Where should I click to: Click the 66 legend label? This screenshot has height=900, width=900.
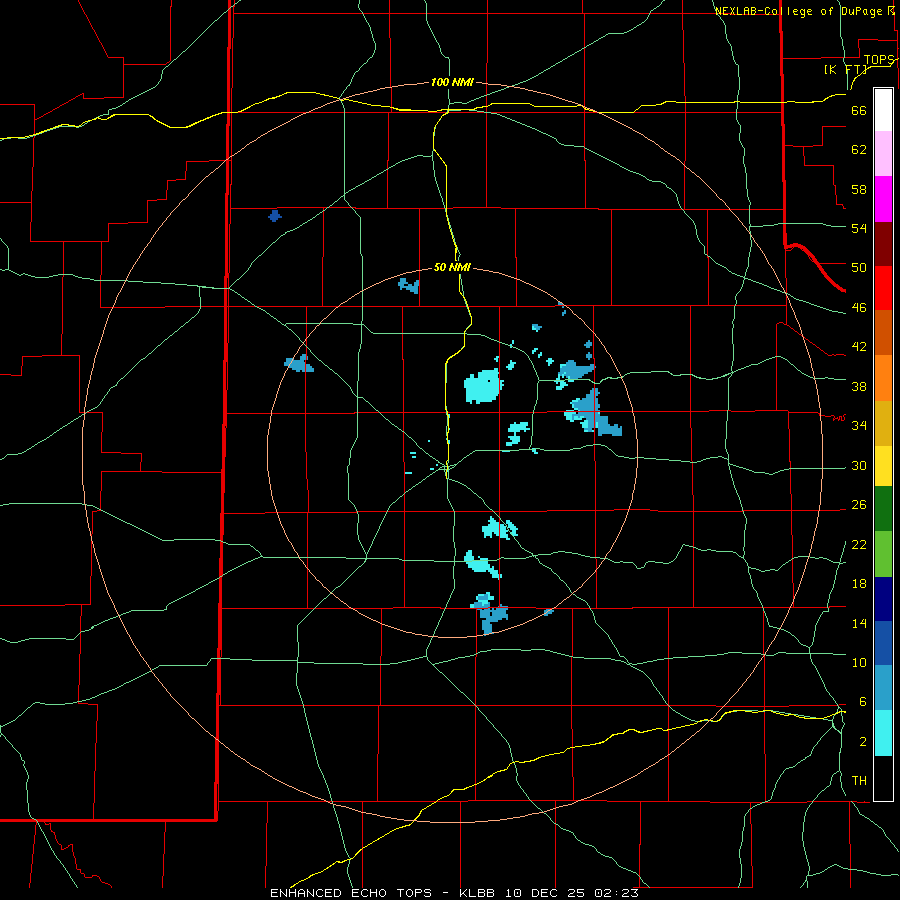point(859,110)
